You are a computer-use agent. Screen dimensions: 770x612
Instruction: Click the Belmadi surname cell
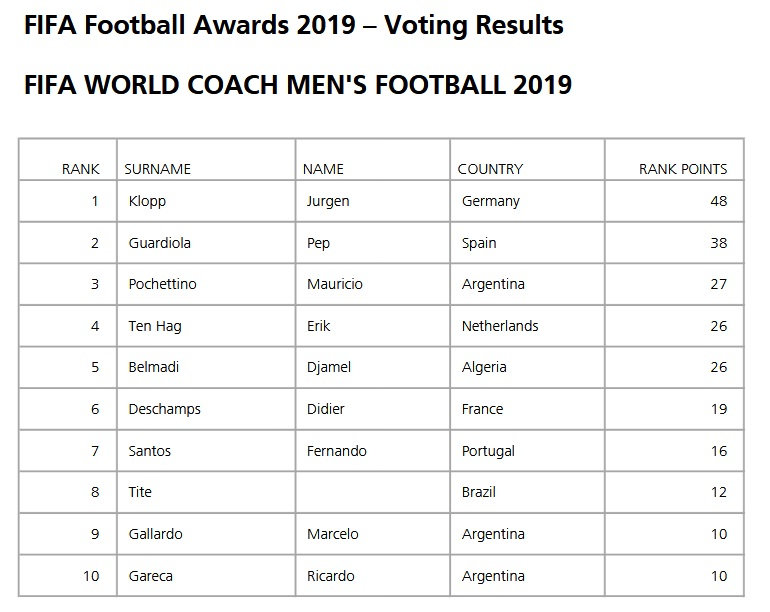(x=154, y=367)
